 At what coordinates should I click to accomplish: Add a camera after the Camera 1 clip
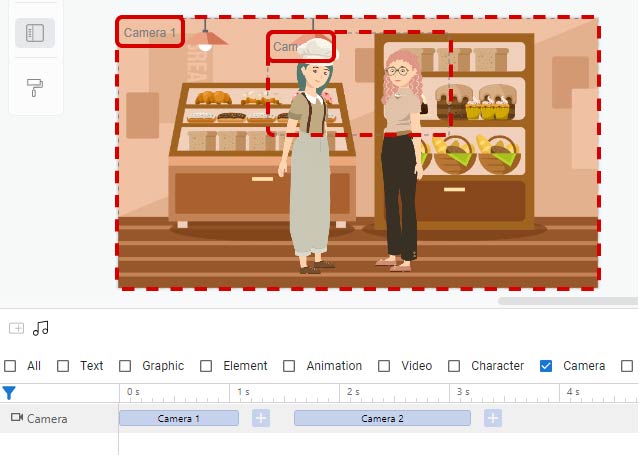[x=261, y=418]
